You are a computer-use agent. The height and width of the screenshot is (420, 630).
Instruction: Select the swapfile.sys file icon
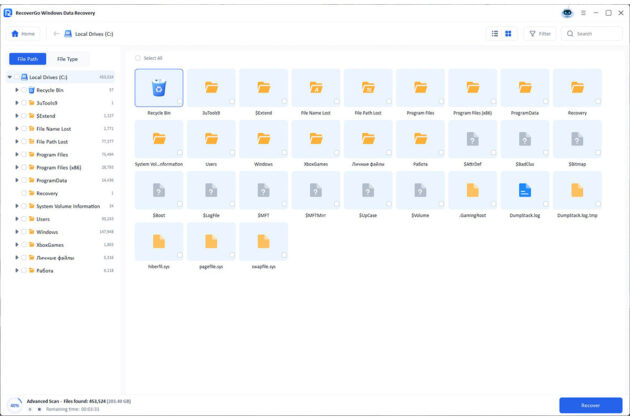pos(264,241)
